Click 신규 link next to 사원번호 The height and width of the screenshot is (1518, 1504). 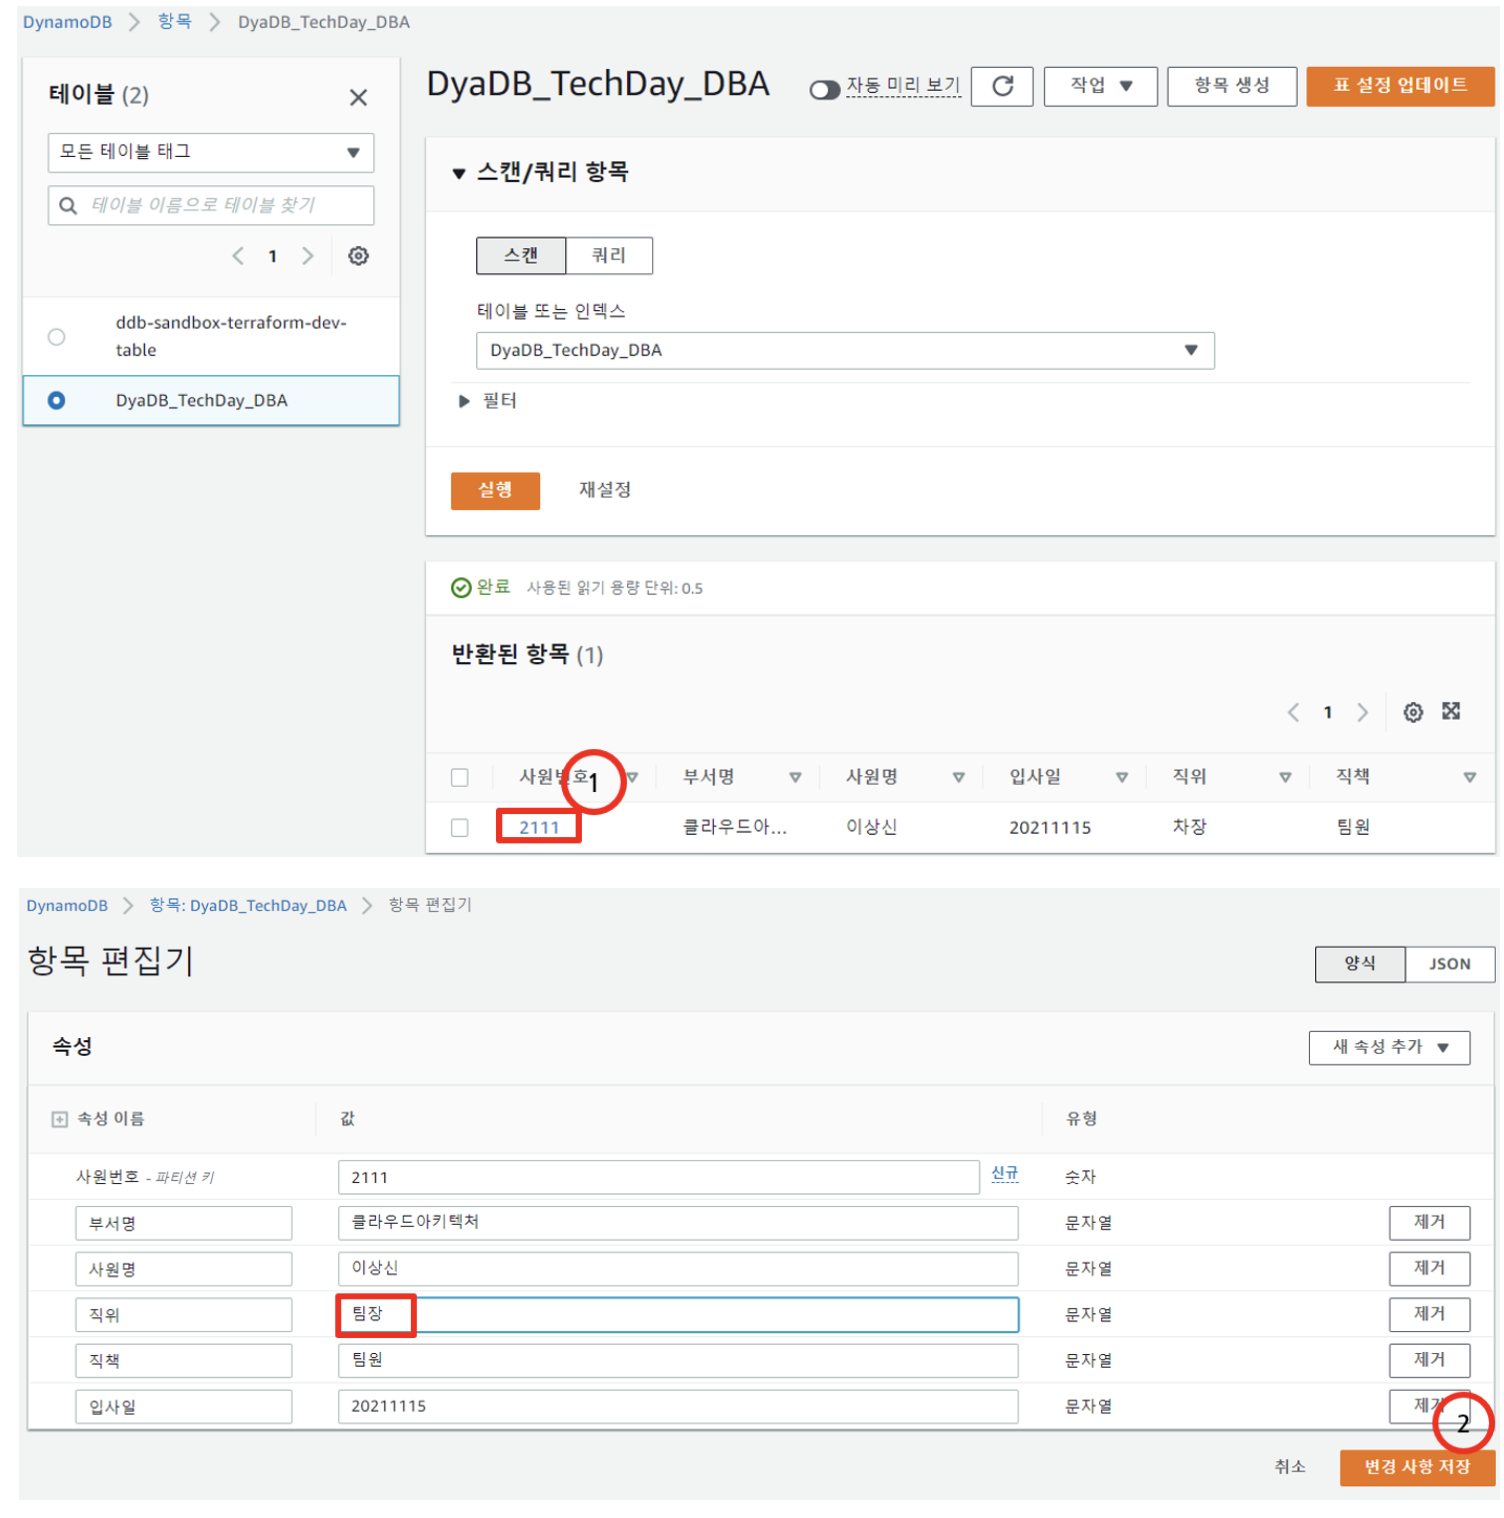(x=1005, y=1174)
